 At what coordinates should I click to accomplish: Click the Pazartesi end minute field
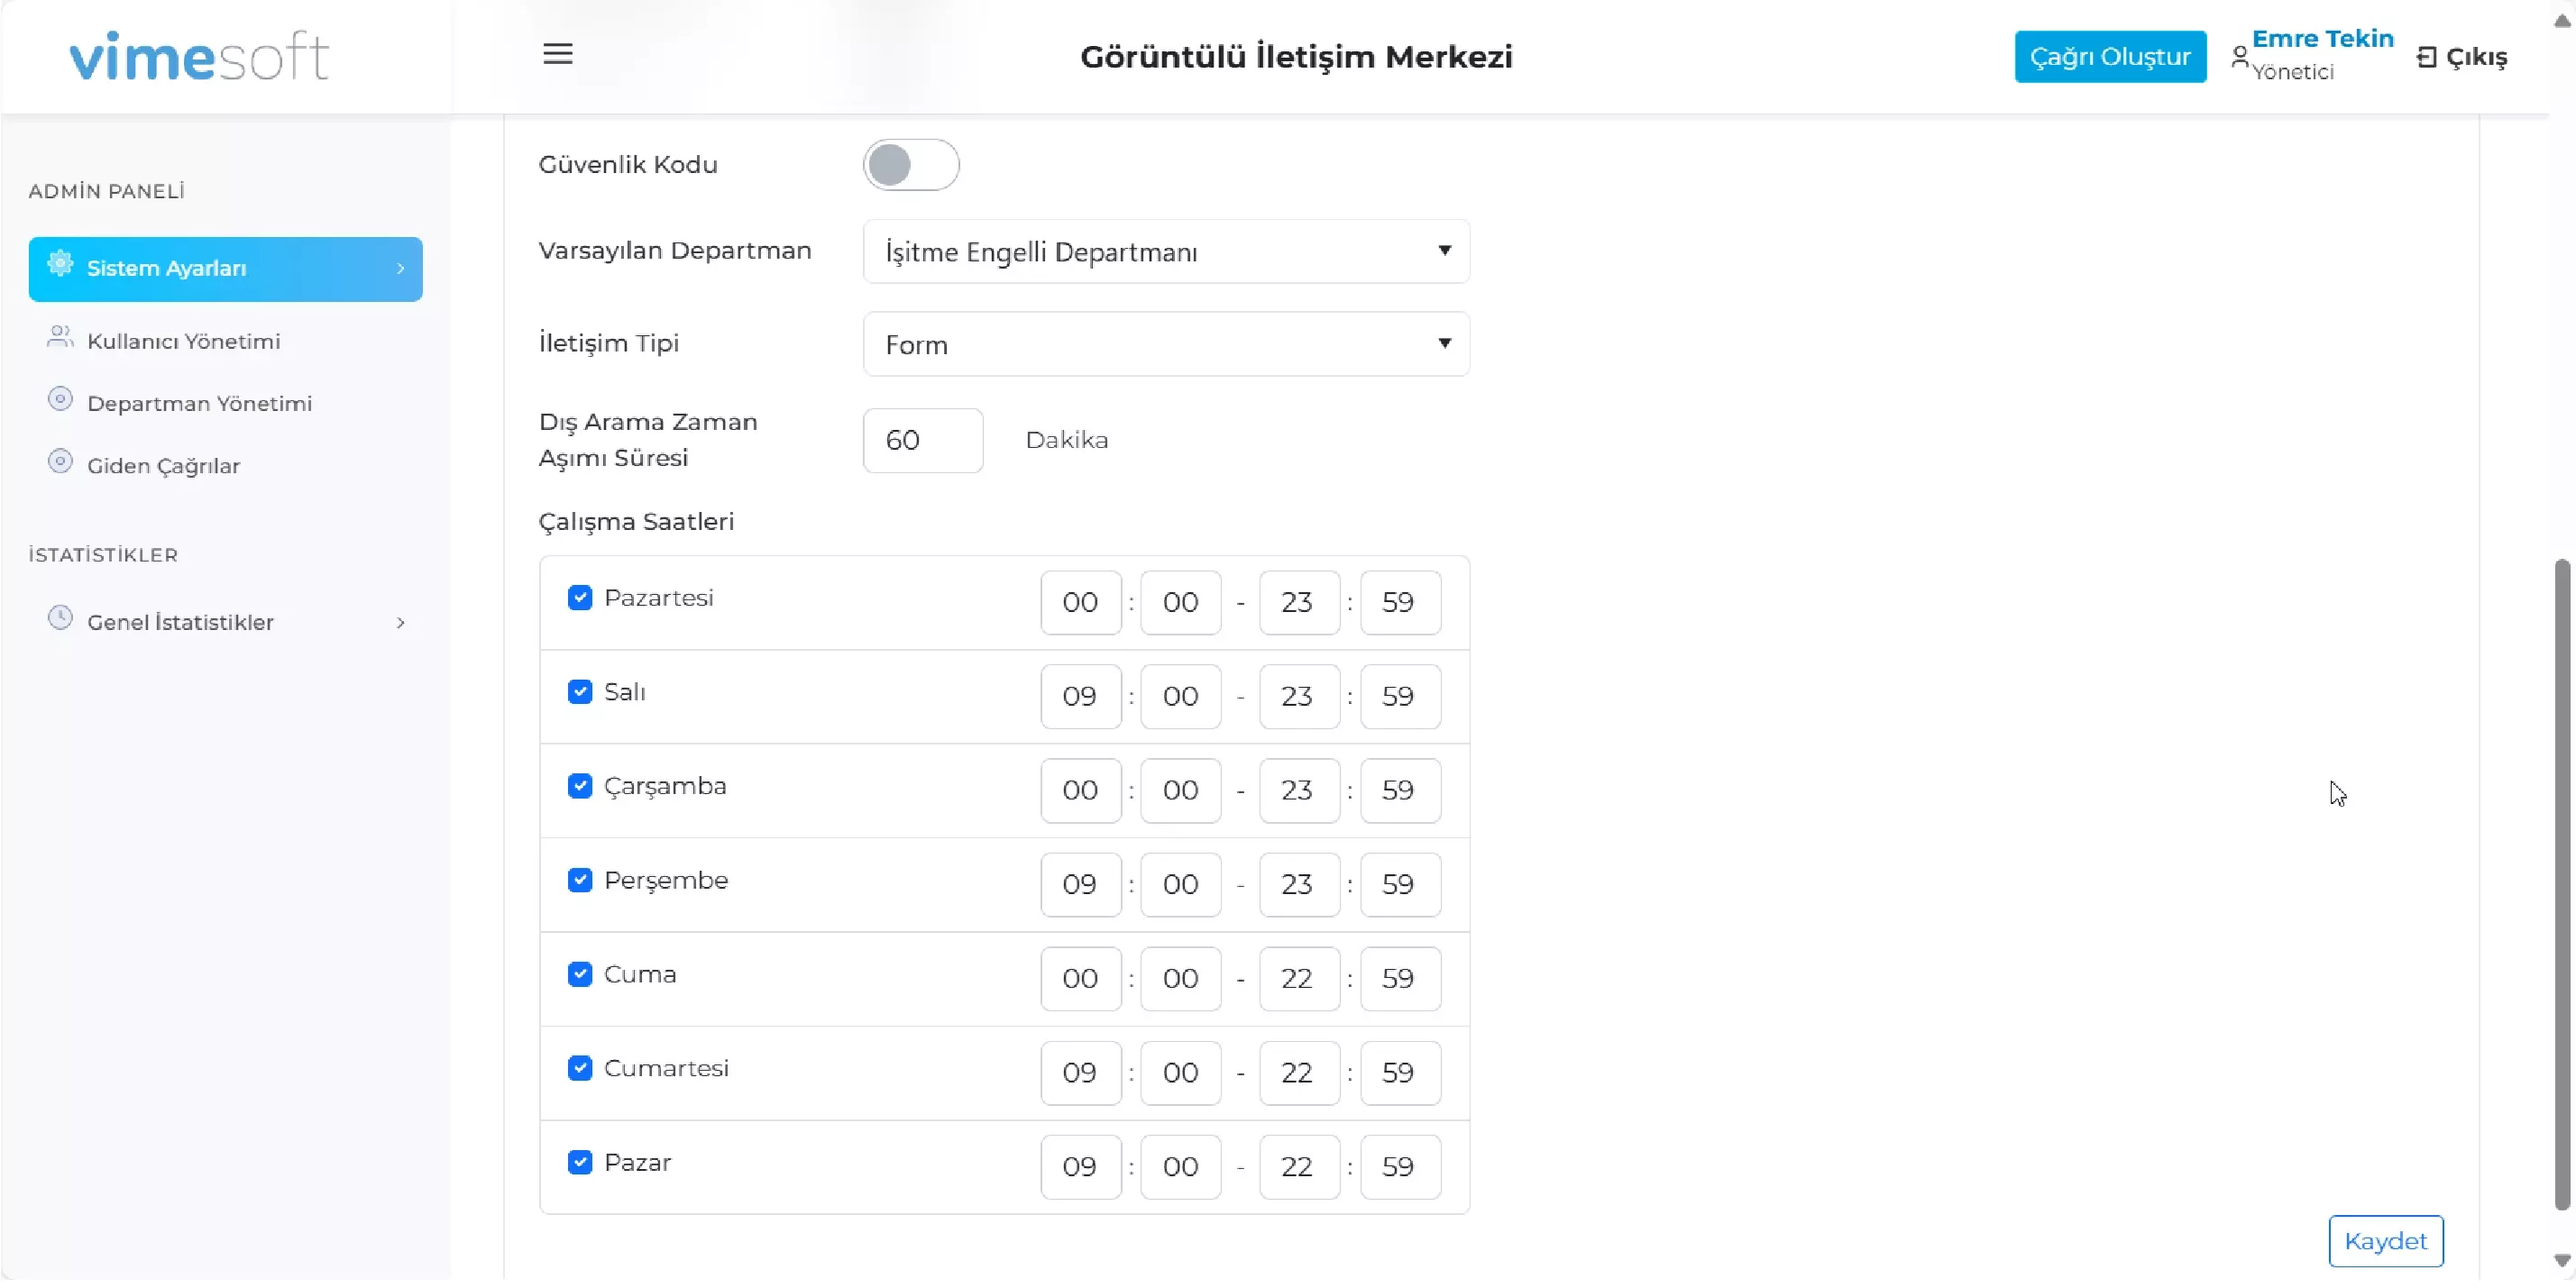[x=1400, y=603]
